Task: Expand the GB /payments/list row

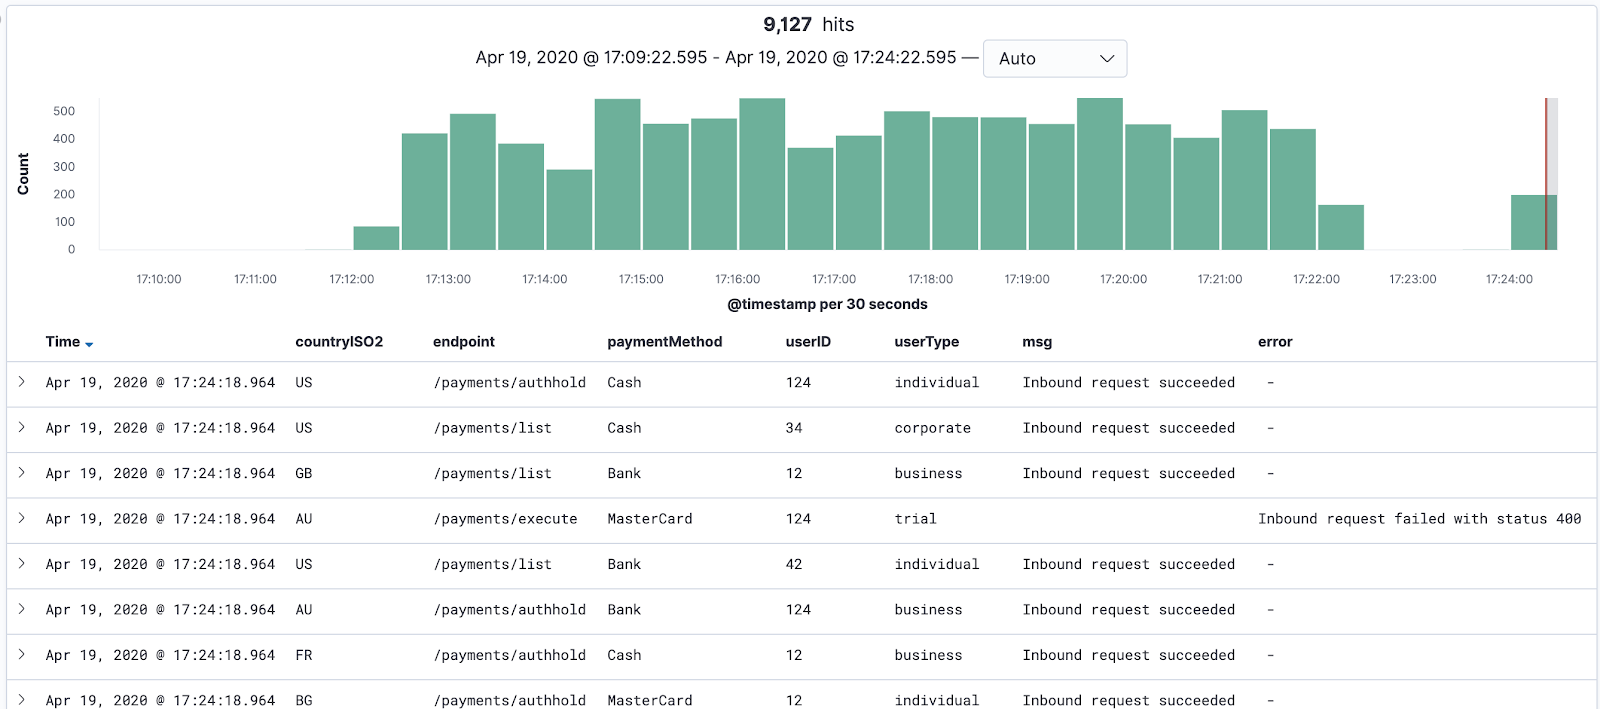Action: (21, 473)
